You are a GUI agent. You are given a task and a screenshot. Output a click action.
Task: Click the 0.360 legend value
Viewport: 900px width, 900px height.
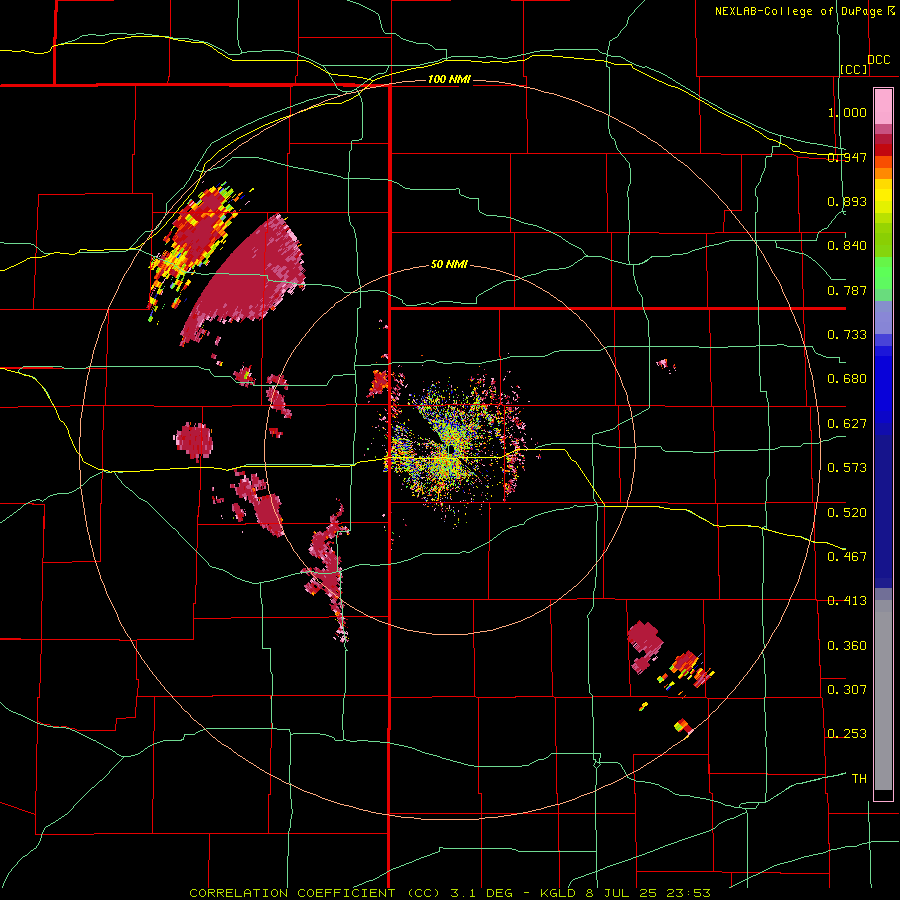[847, 646]
